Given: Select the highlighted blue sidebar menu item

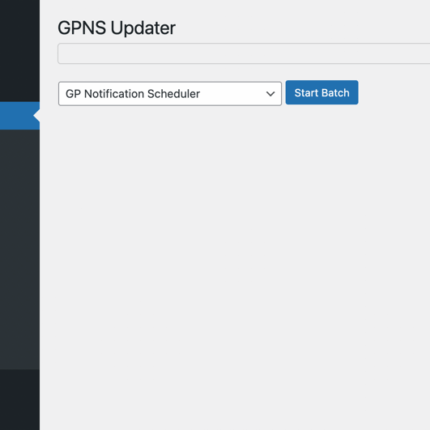Looking at the screenshot, I should tap(20, 116).
